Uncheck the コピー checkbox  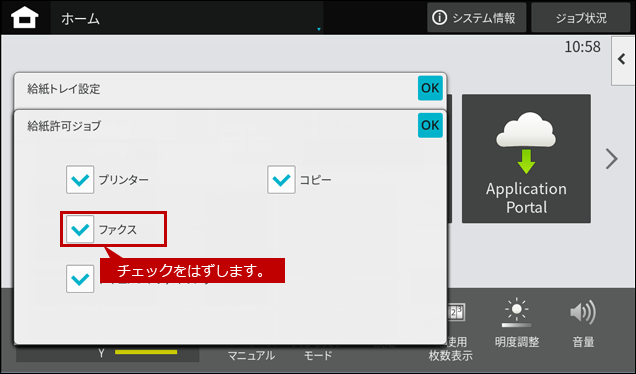281,179
